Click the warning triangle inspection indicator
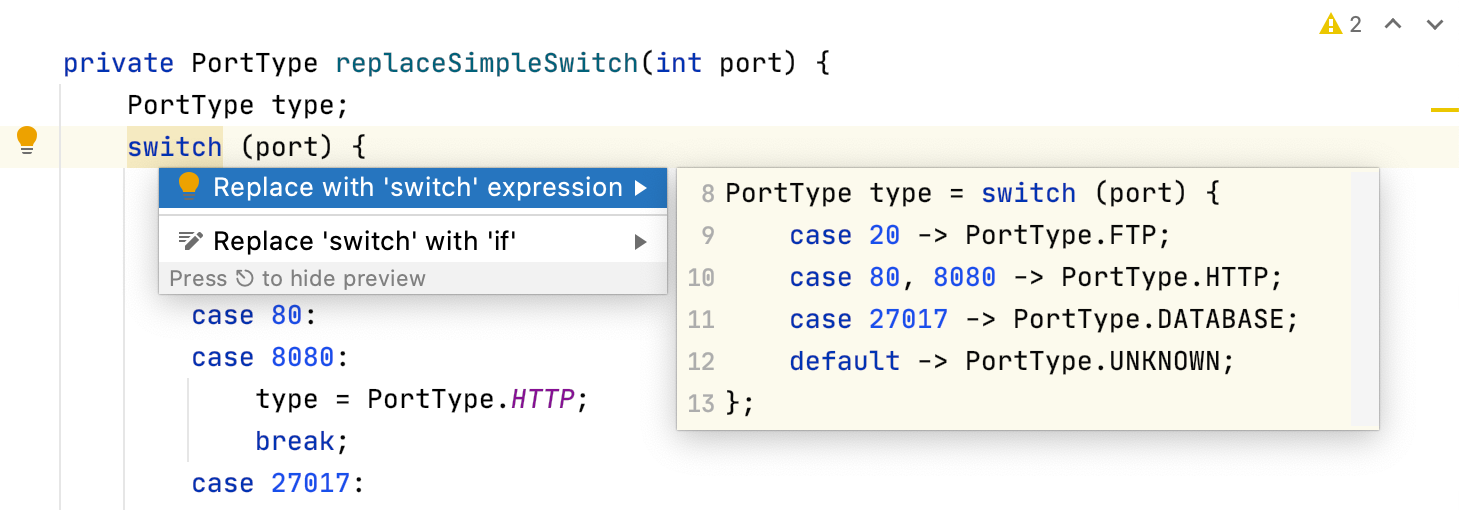This screenshot has height=510, width=1459. 1330,24
